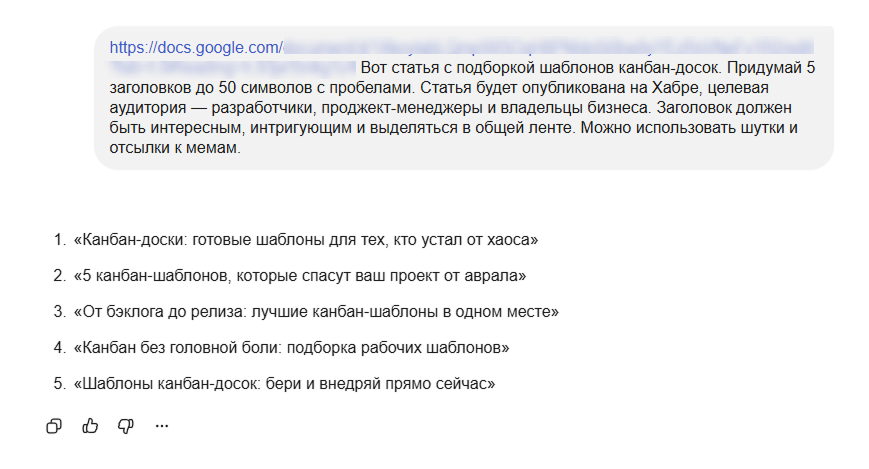Click headline «Шаблоны канбан-досок: бери и внедряй»
Image resolution: width=869 pixels, height=469 pixels.
pyautogui.click(x=284, y=384)
